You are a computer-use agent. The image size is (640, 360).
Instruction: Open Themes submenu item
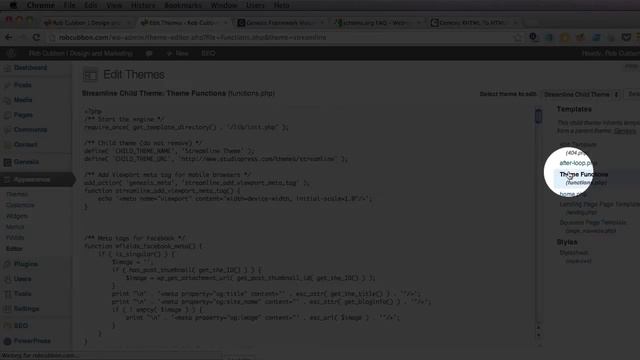(x=17, y=194)
